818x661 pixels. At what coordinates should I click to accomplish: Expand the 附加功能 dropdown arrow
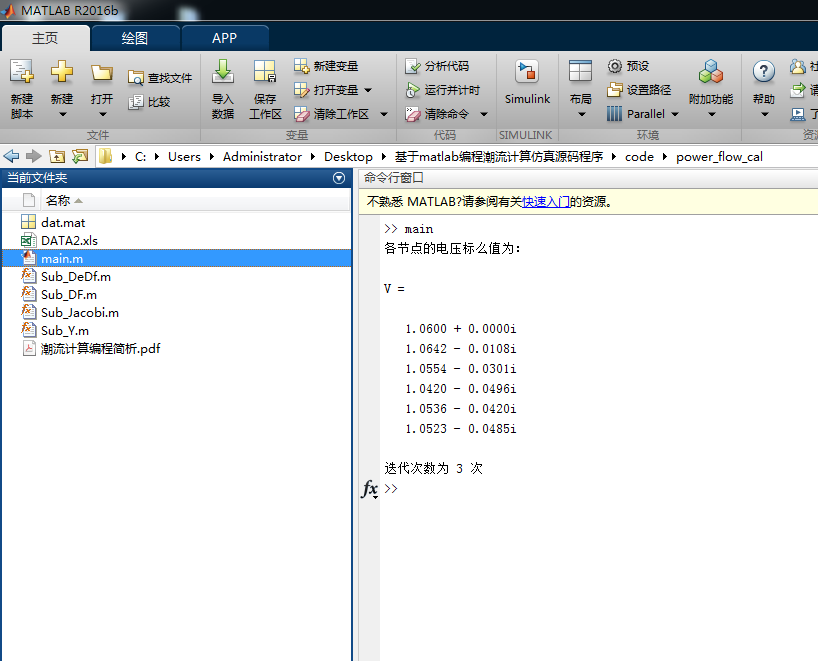point(712,114)
